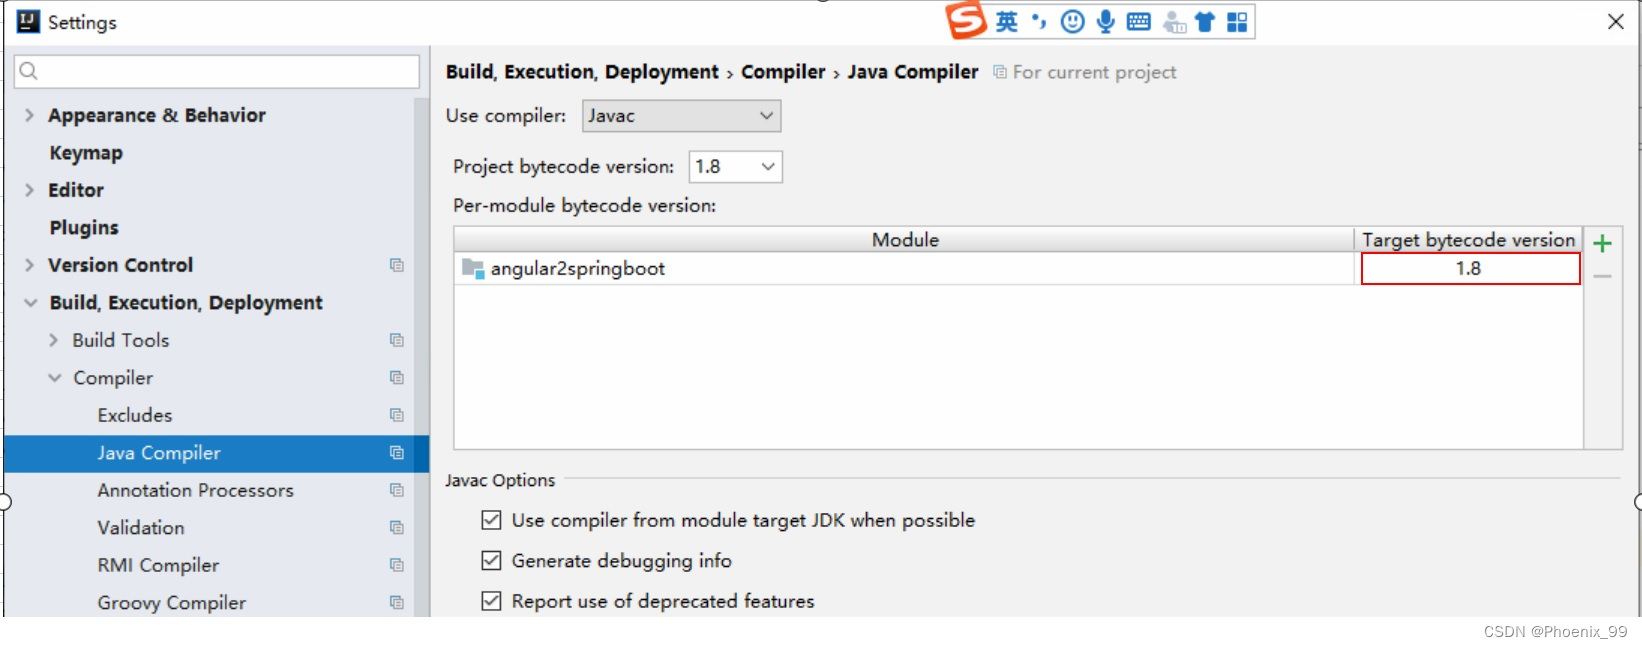The image size is (1642, 648).
Task: Click the angular2springboot target bytecode version cell
Action: pyautogui.click(x=1469, y=269)
